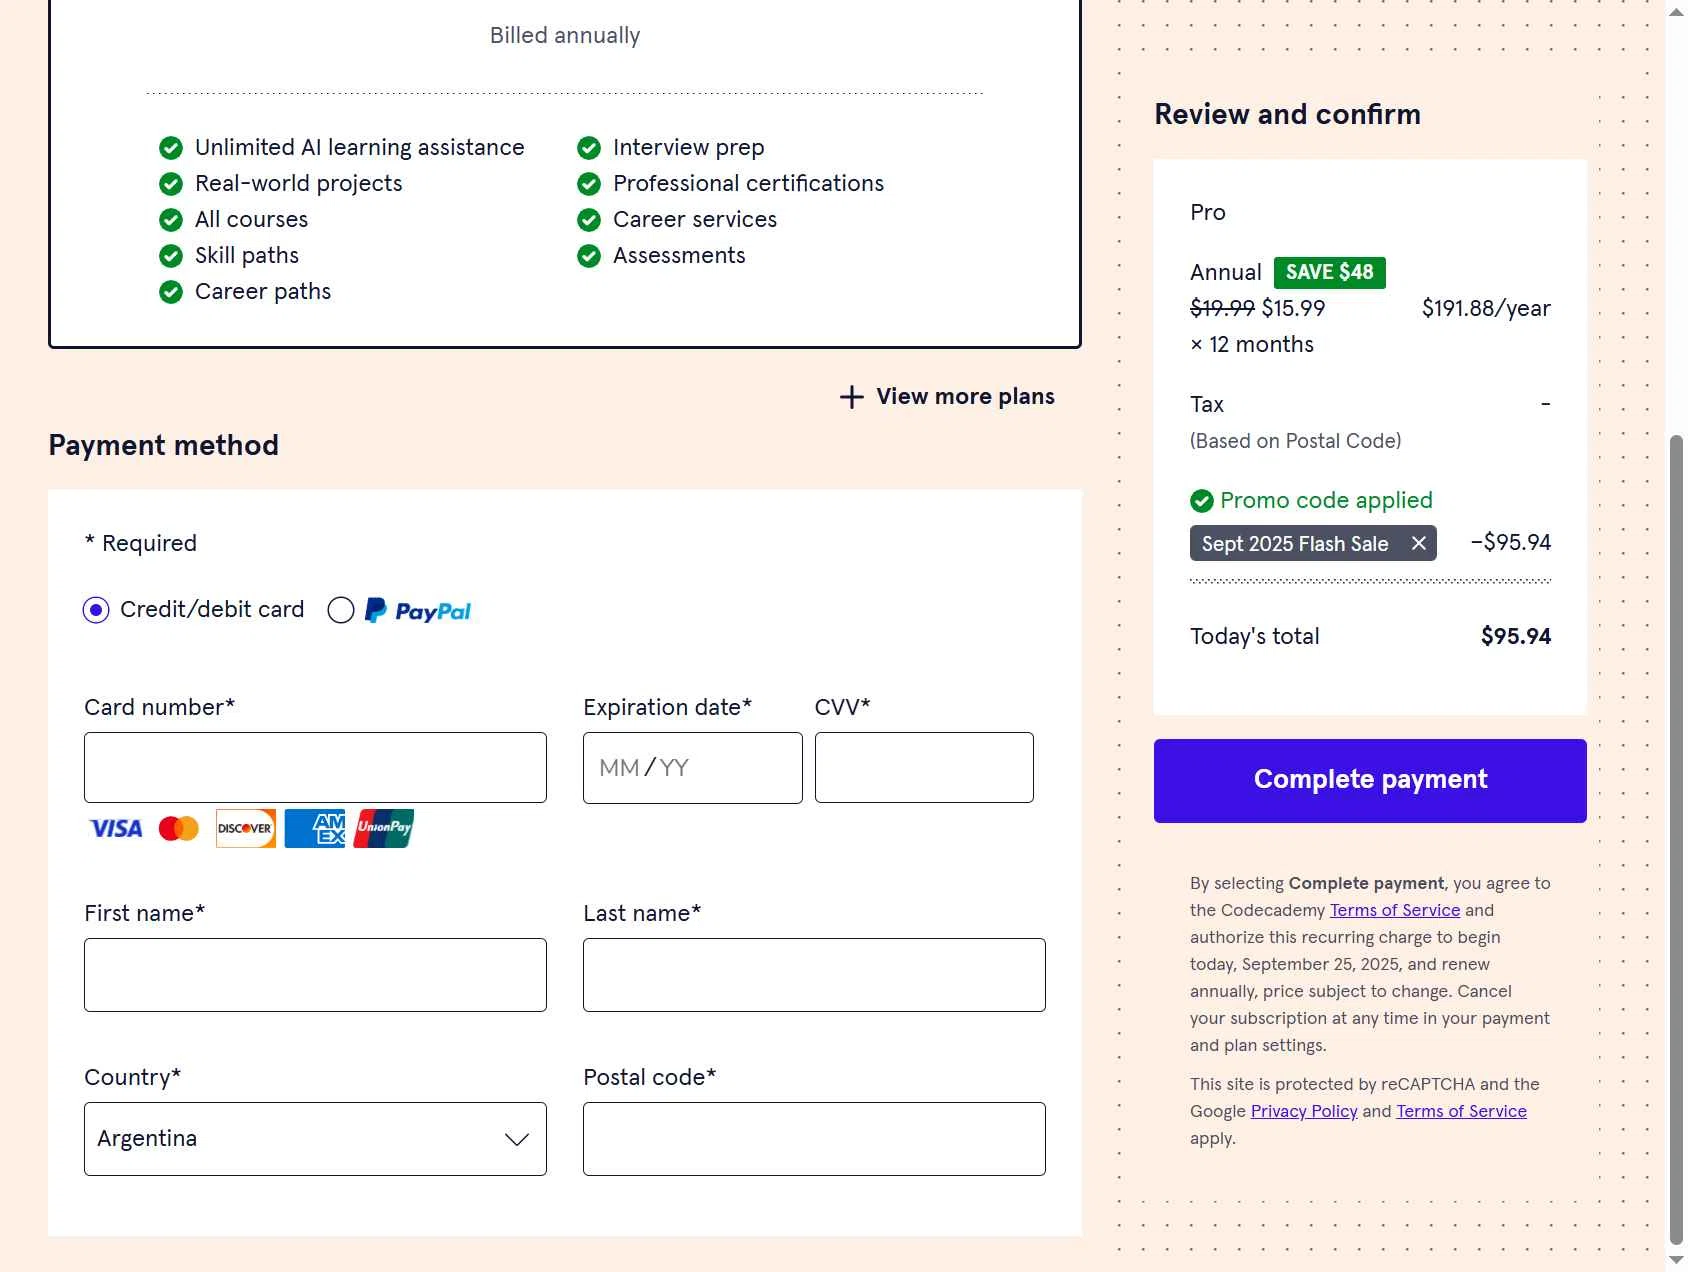Click the Mastercard logo
1688x1272 pixels.
coord(179,829)
